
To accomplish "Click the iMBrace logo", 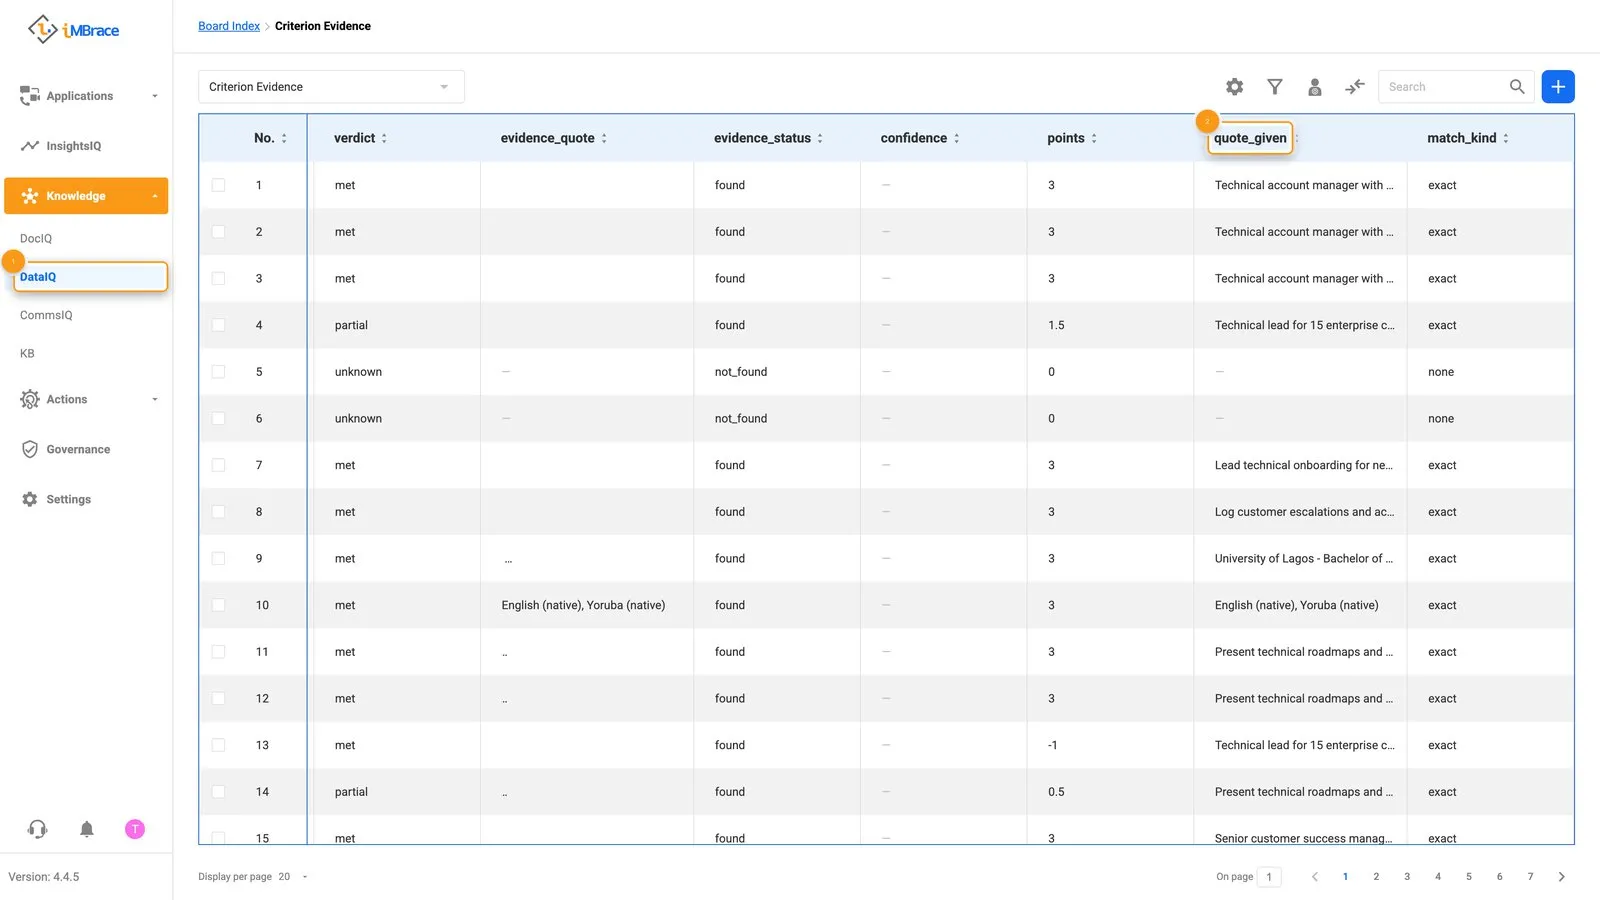I will 74,30.
